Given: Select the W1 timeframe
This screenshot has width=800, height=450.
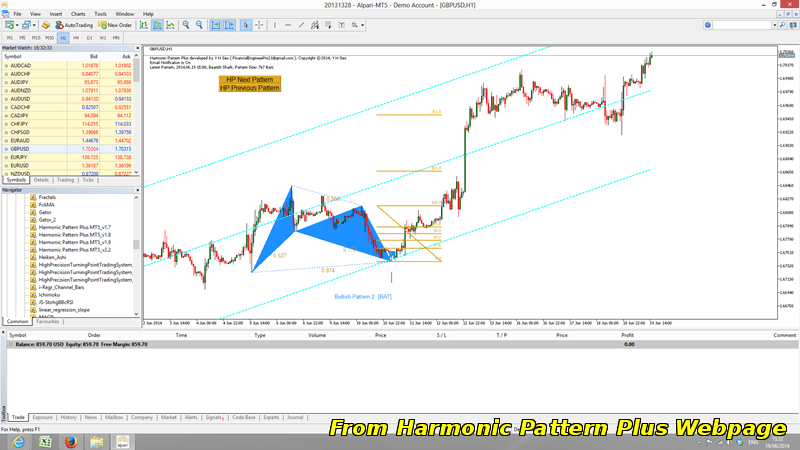Looking at the screenshot, I should coord(103,38).
